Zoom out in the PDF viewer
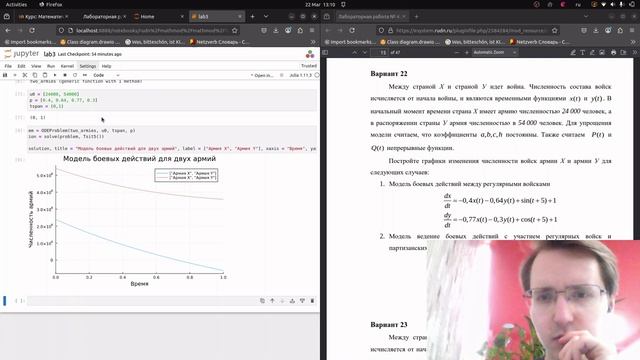The image size is (640, 360). click(457, 53)
